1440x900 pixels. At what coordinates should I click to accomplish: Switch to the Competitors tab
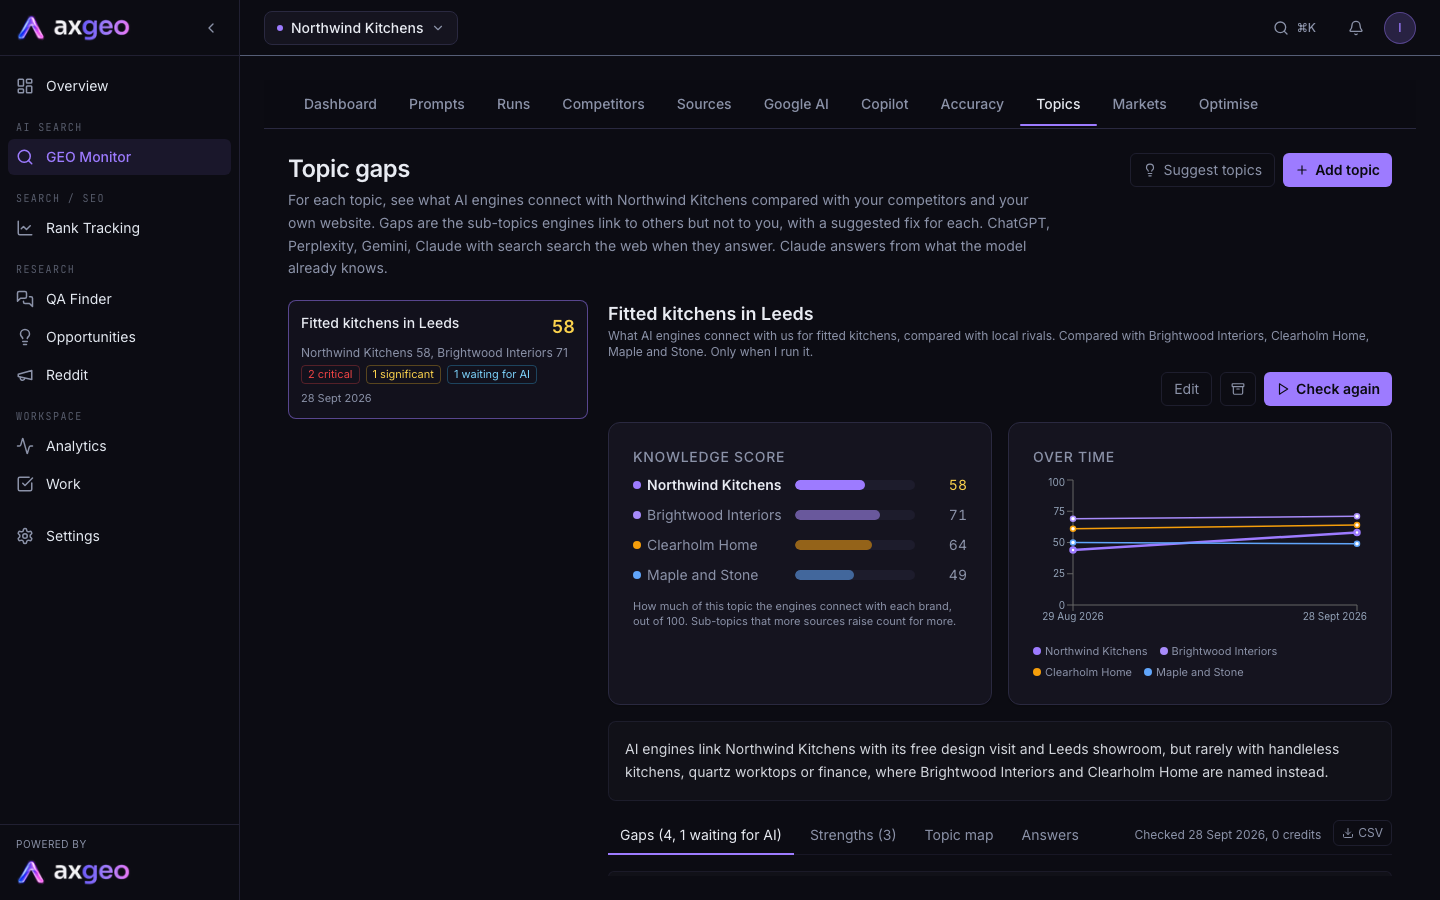pos(603,104)
